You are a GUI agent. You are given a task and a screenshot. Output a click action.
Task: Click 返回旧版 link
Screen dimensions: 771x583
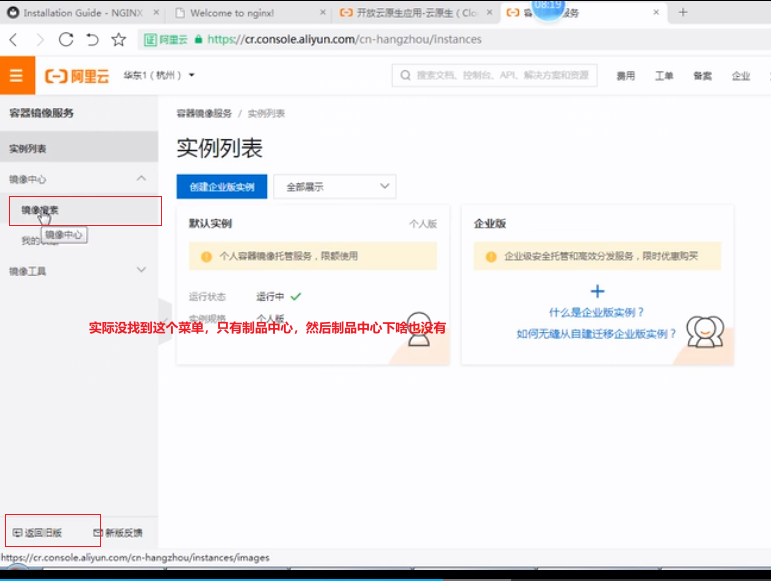tap(43, 532)
